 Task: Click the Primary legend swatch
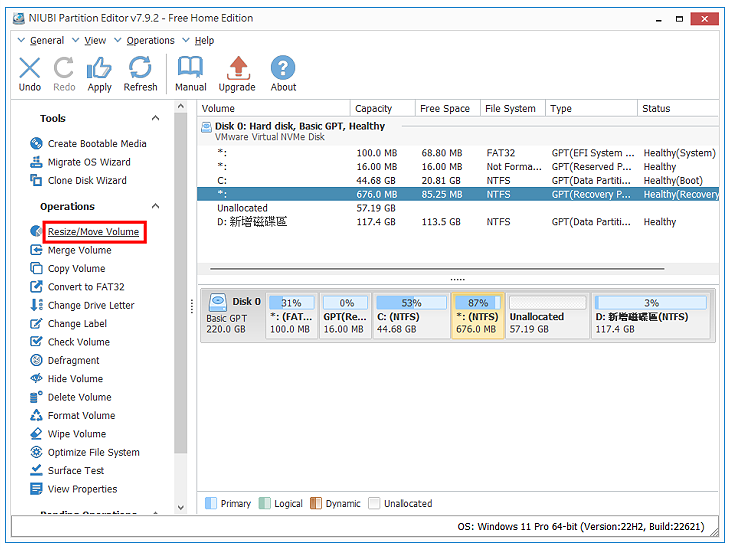[x=211, y=504]
